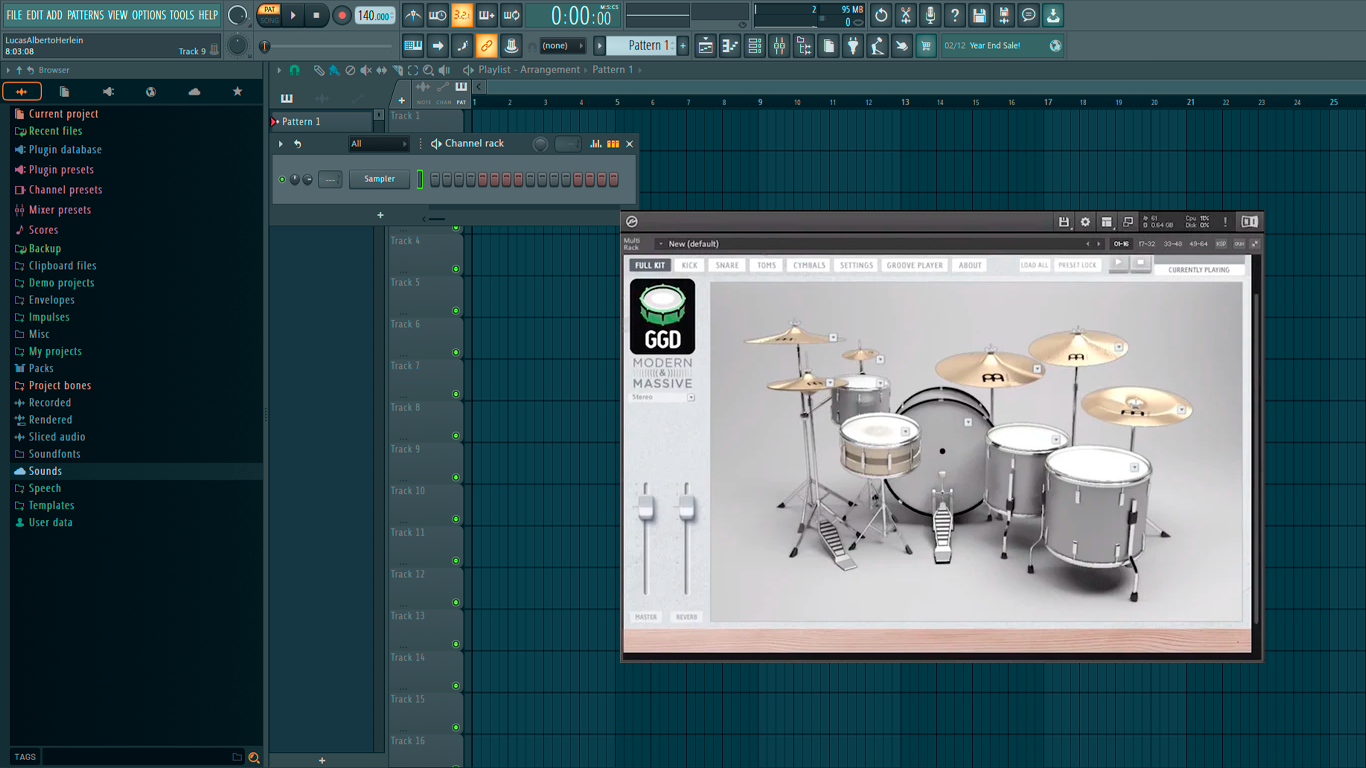Select the playlist paint brush tool
The image size is (1366, 768).
click(x=334, y=70)
